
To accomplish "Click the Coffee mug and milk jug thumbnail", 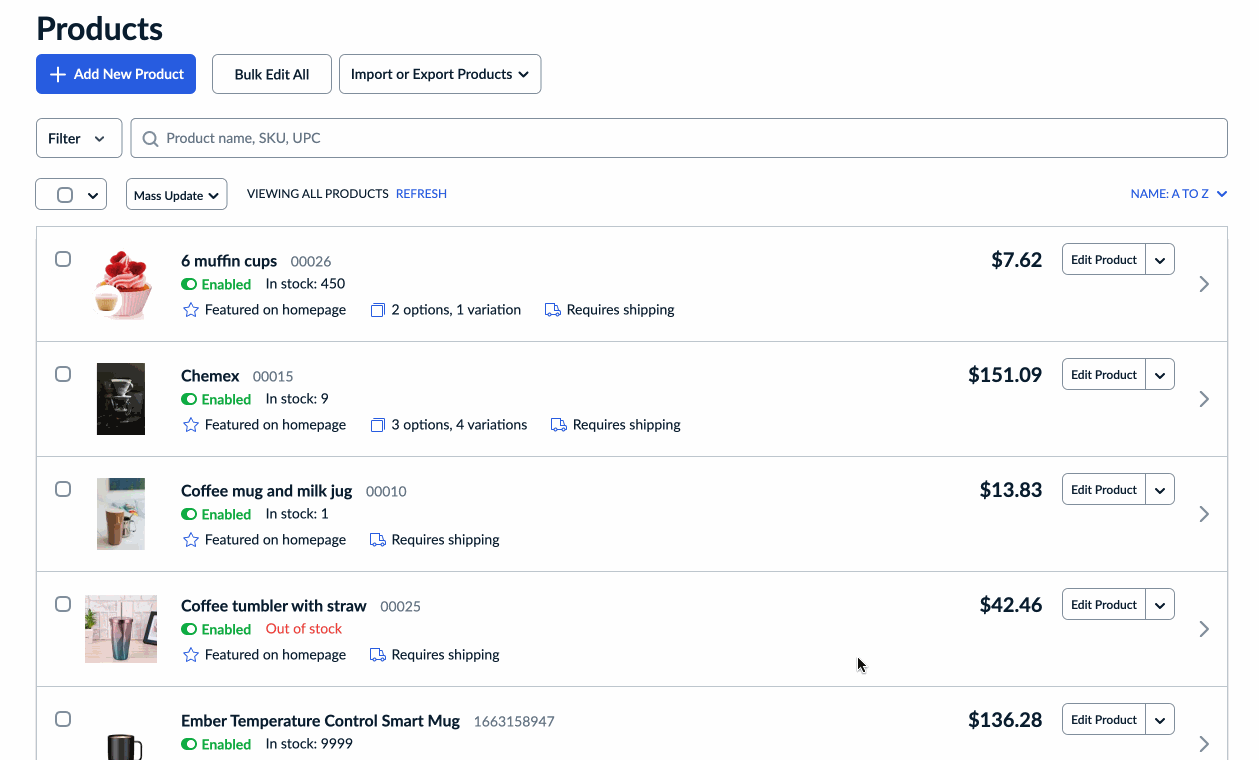I will [121, 514].
